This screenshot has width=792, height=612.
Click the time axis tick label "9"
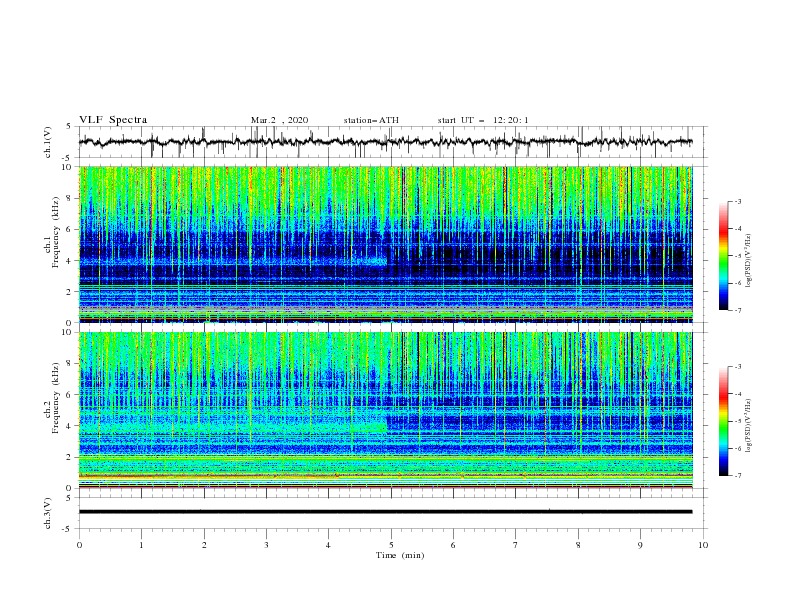(x=640, y=545)
